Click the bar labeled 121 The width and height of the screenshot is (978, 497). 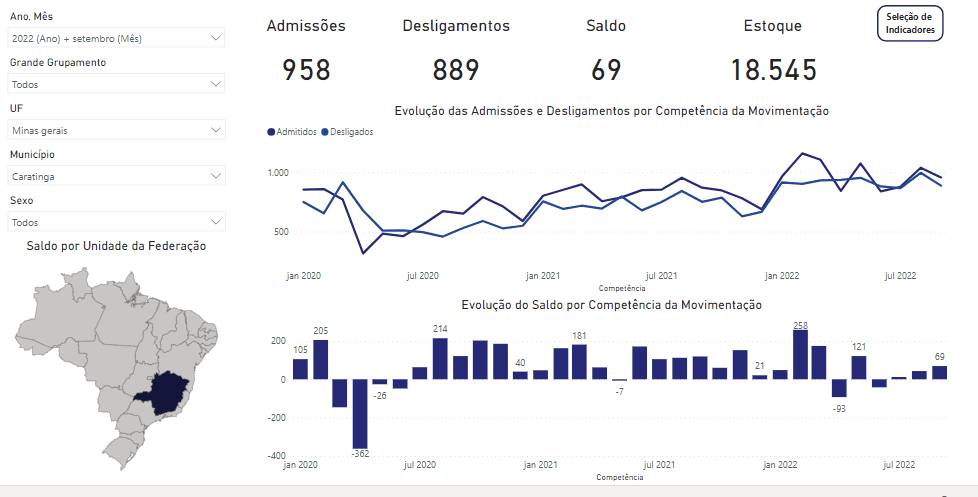(859, 368)
